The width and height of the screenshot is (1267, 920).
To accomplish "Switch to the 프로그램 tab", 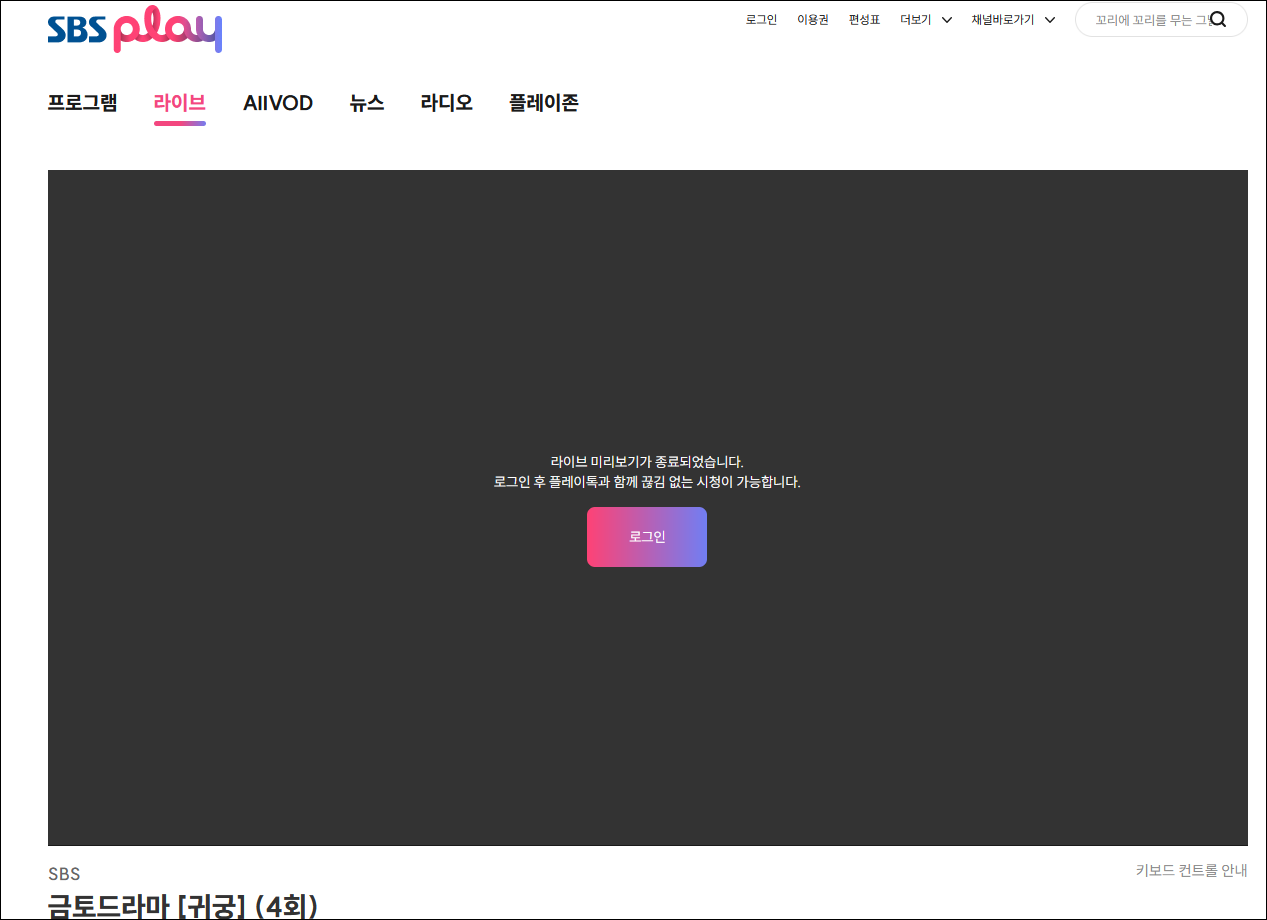I will pos(82,103).
